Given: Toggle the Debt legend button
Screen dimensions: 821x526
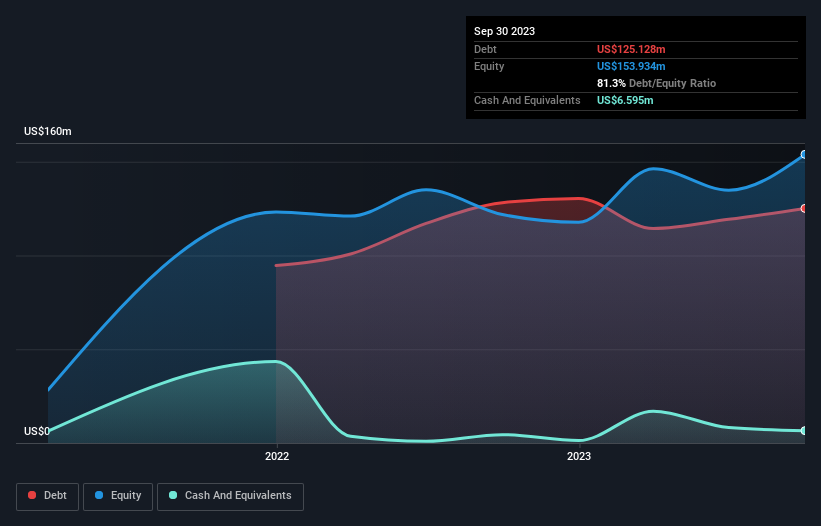Looking at the screenshot, I should coord(47,496).
